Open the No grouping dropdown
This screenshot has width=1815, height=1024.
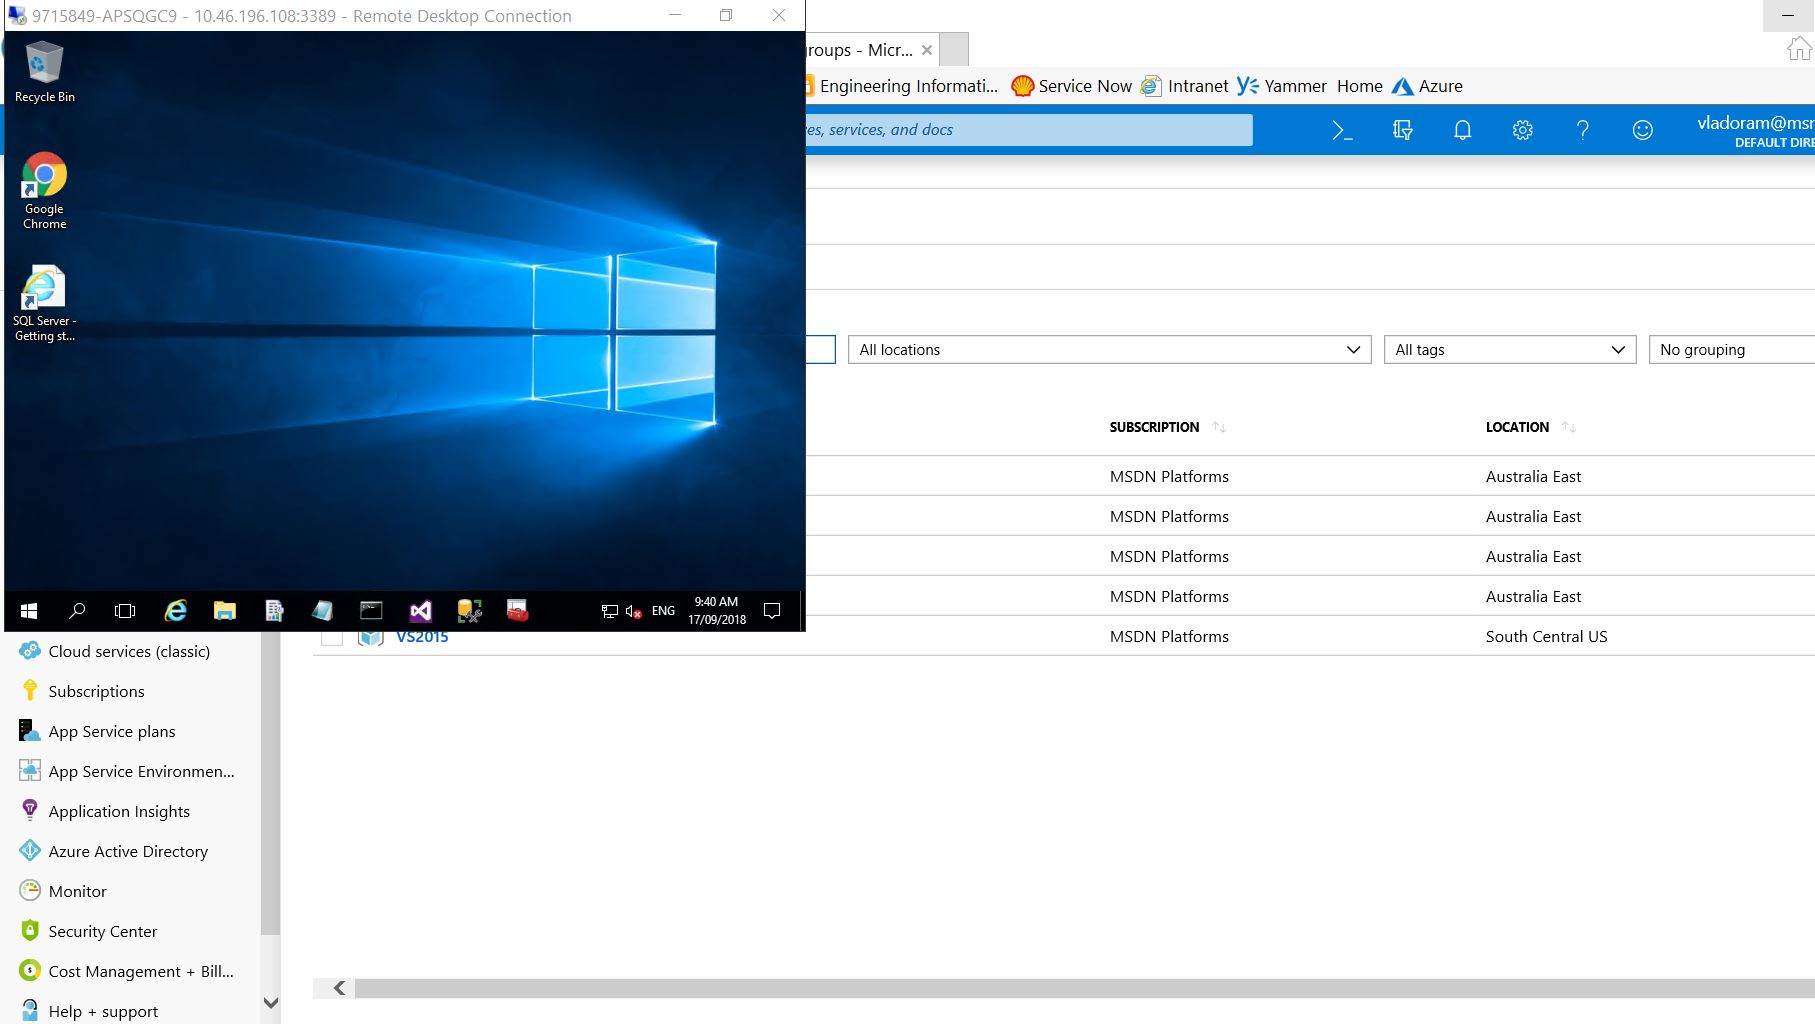click(1732, 350)
